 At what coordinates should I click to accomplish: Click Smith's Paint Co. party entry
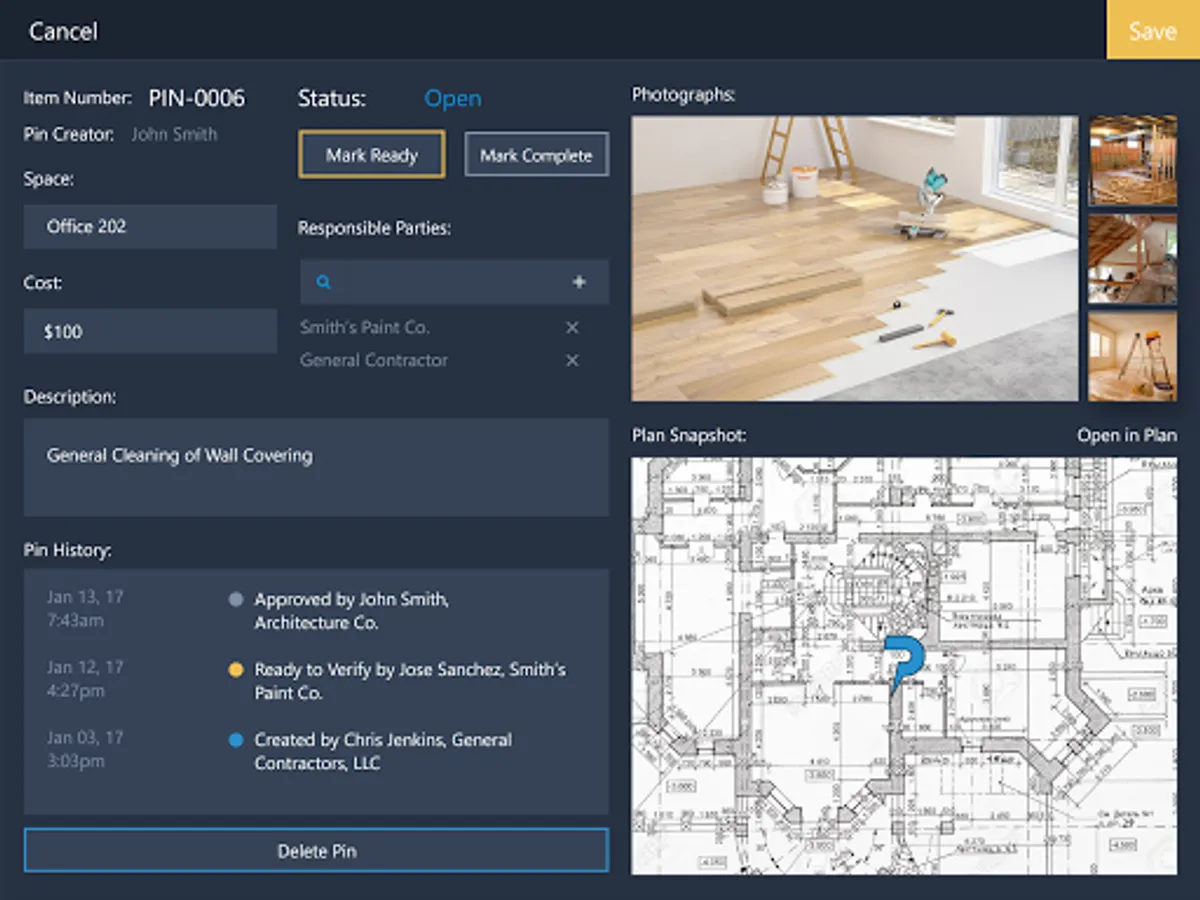(365, 328)
